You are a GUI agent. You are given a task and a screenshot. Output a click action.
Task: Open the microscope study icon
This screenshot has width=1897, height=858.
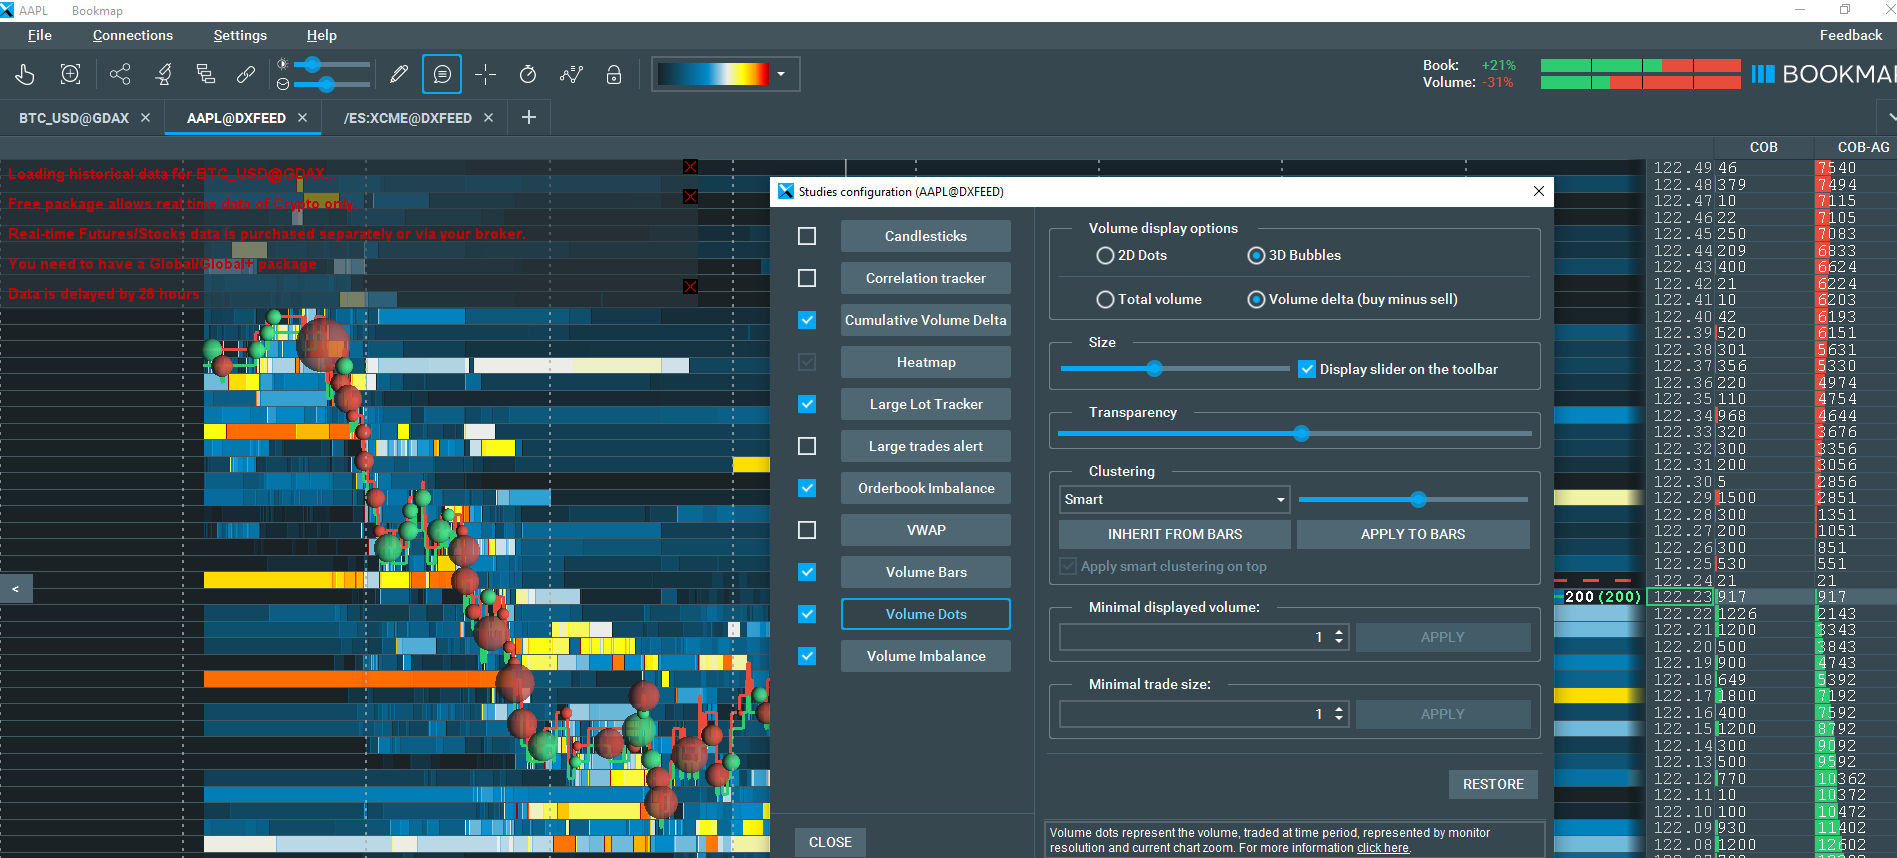pyautogui.click(x=163, y=74)
